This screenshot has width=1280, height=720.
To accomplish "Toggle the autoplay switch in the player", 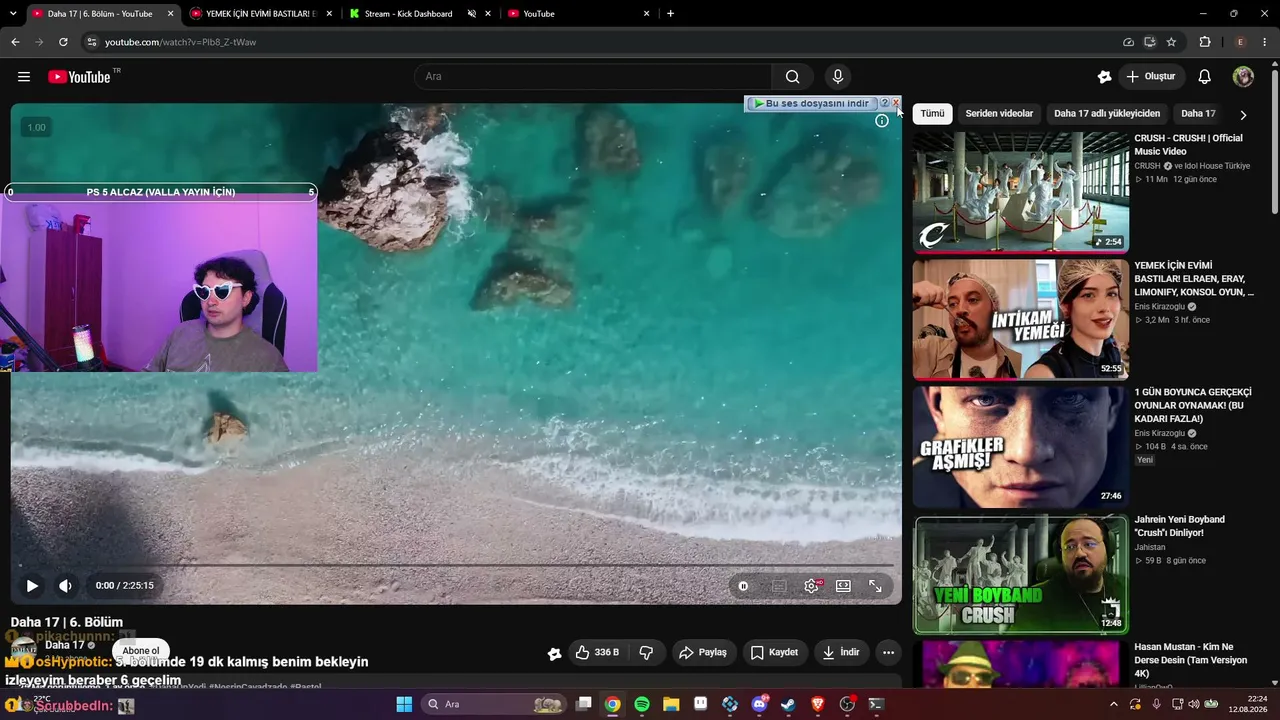I will [743, 586].
